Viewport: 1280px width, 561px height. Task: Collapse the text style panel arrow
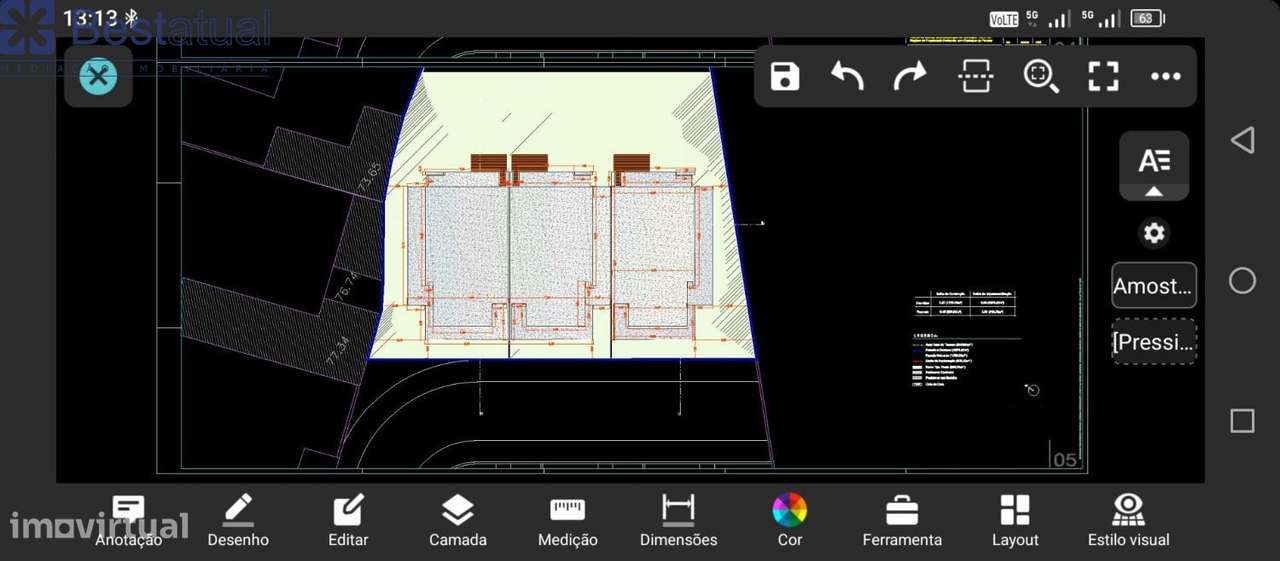(x=1154, y=191)
